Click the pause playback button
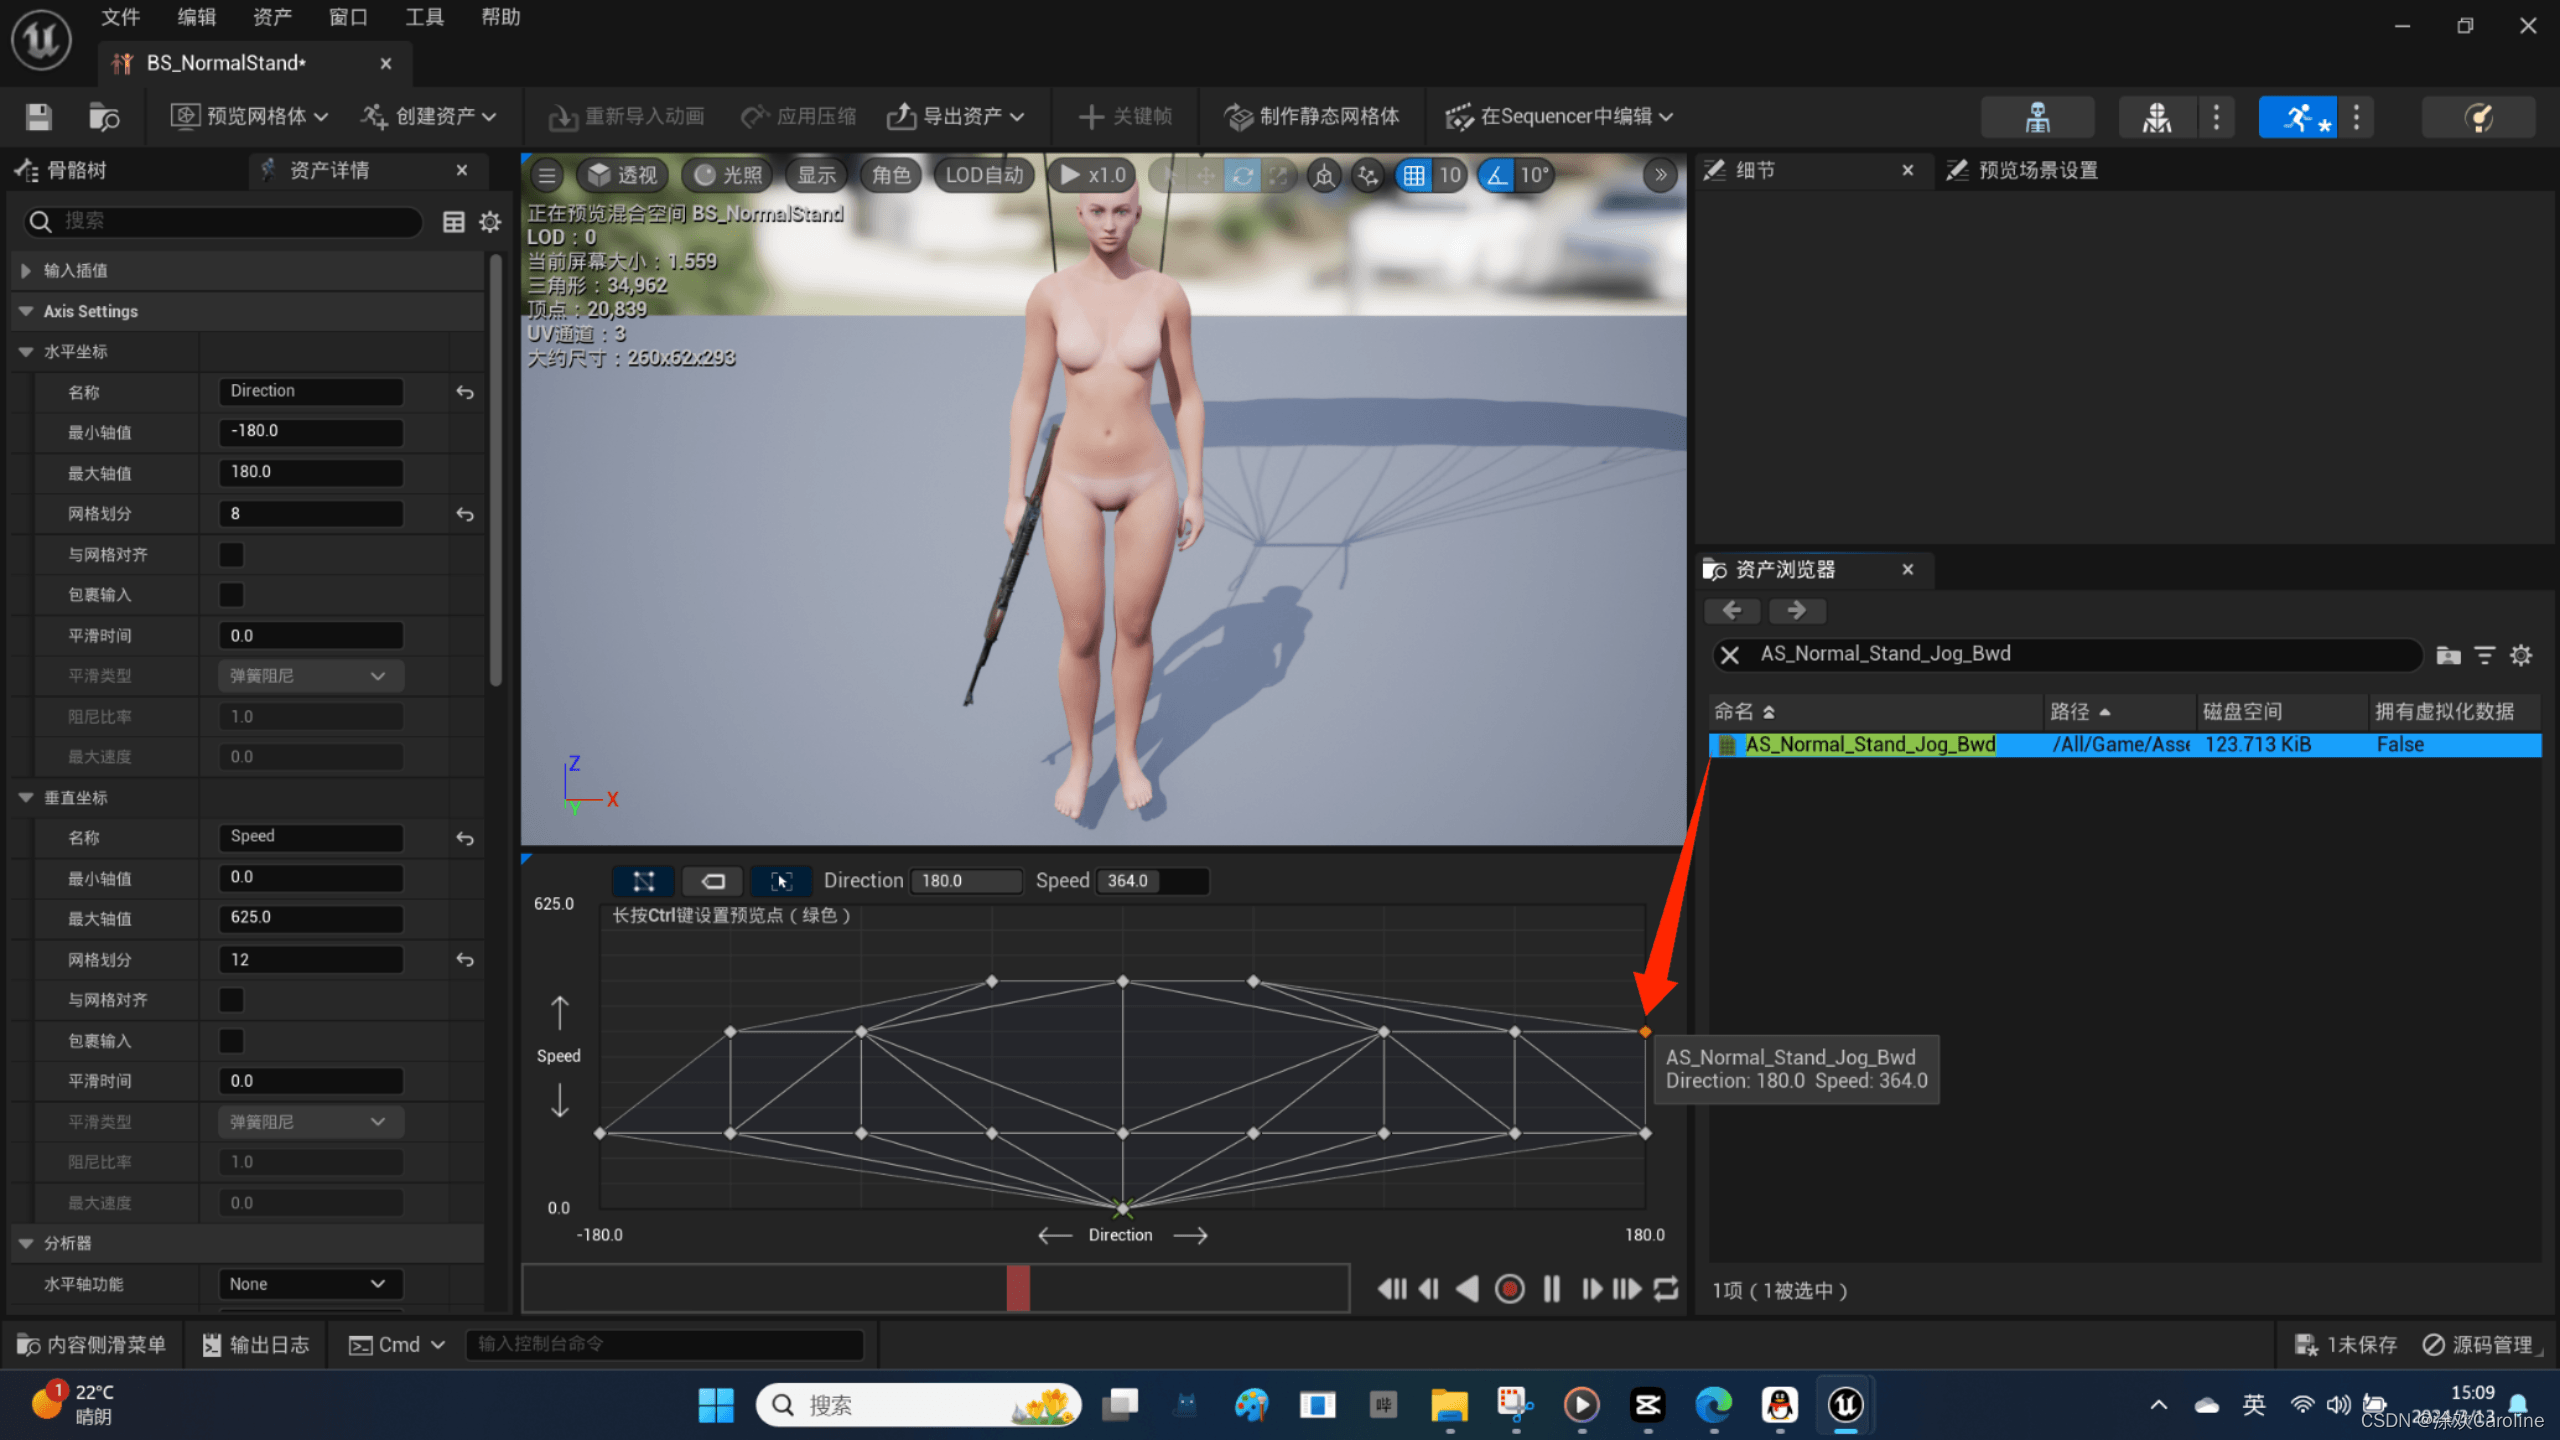Screen dimensions: 2560x1440 [1549, 1291]
